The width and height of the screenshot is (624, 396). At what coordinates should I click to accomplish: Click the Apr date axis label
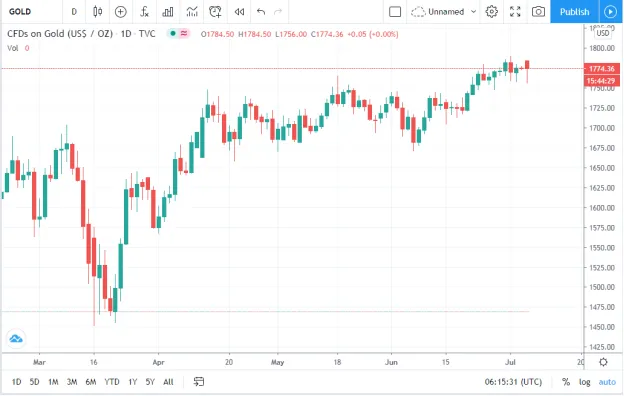158,362
